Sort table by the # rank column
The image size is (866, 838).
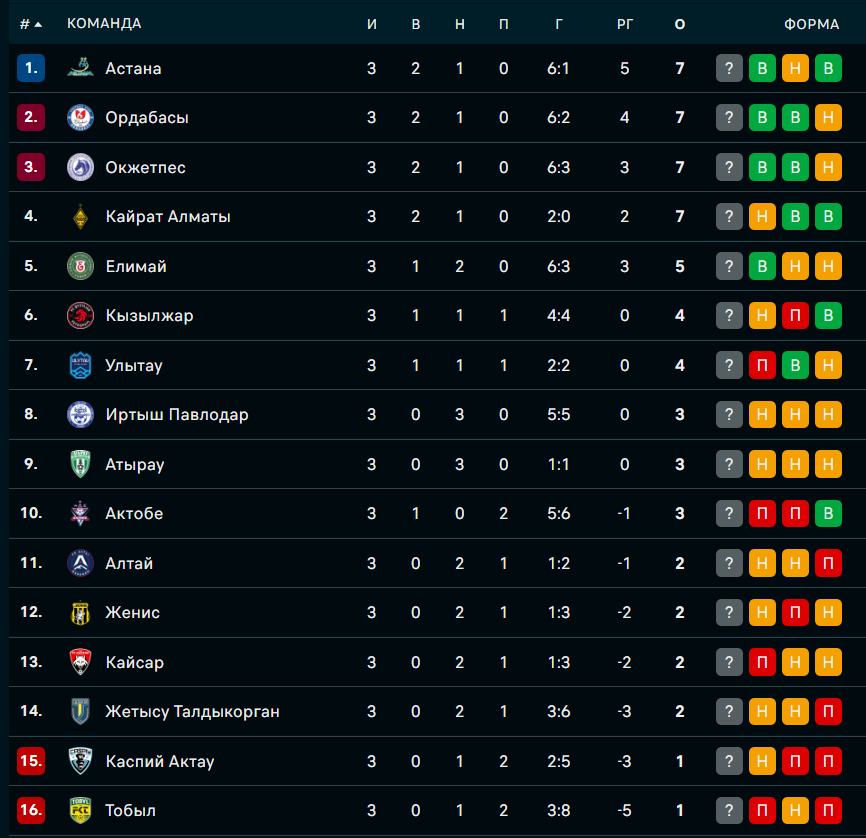pyautogui.click(x=30, y=24)
